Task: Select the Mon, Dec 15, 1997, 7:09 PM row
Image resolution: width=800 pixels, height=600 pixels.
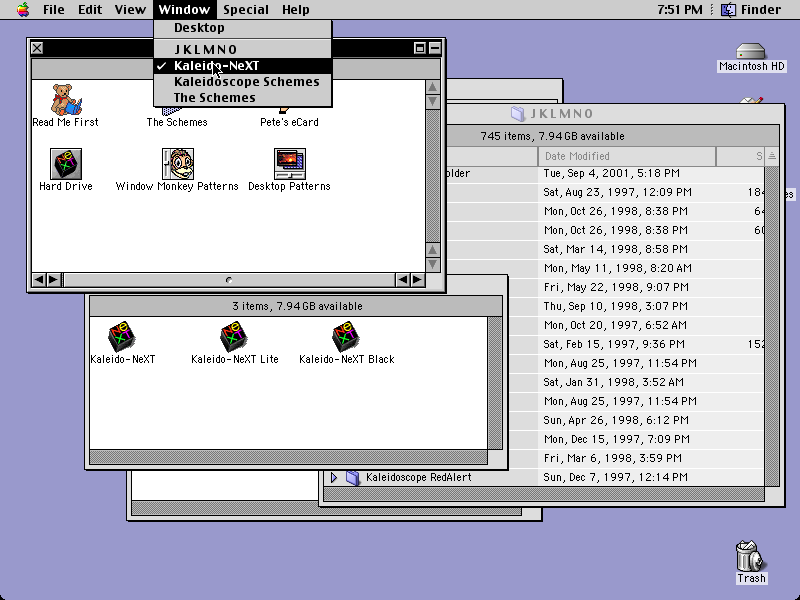Action: pyautogui.click(x=636, y=439)
